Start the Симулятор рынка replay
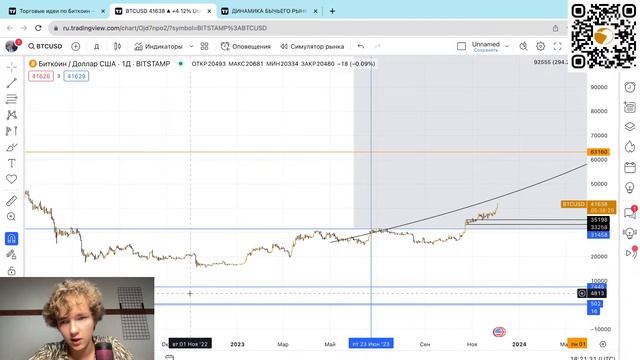640x360 pixels. [x=312, y=47]
